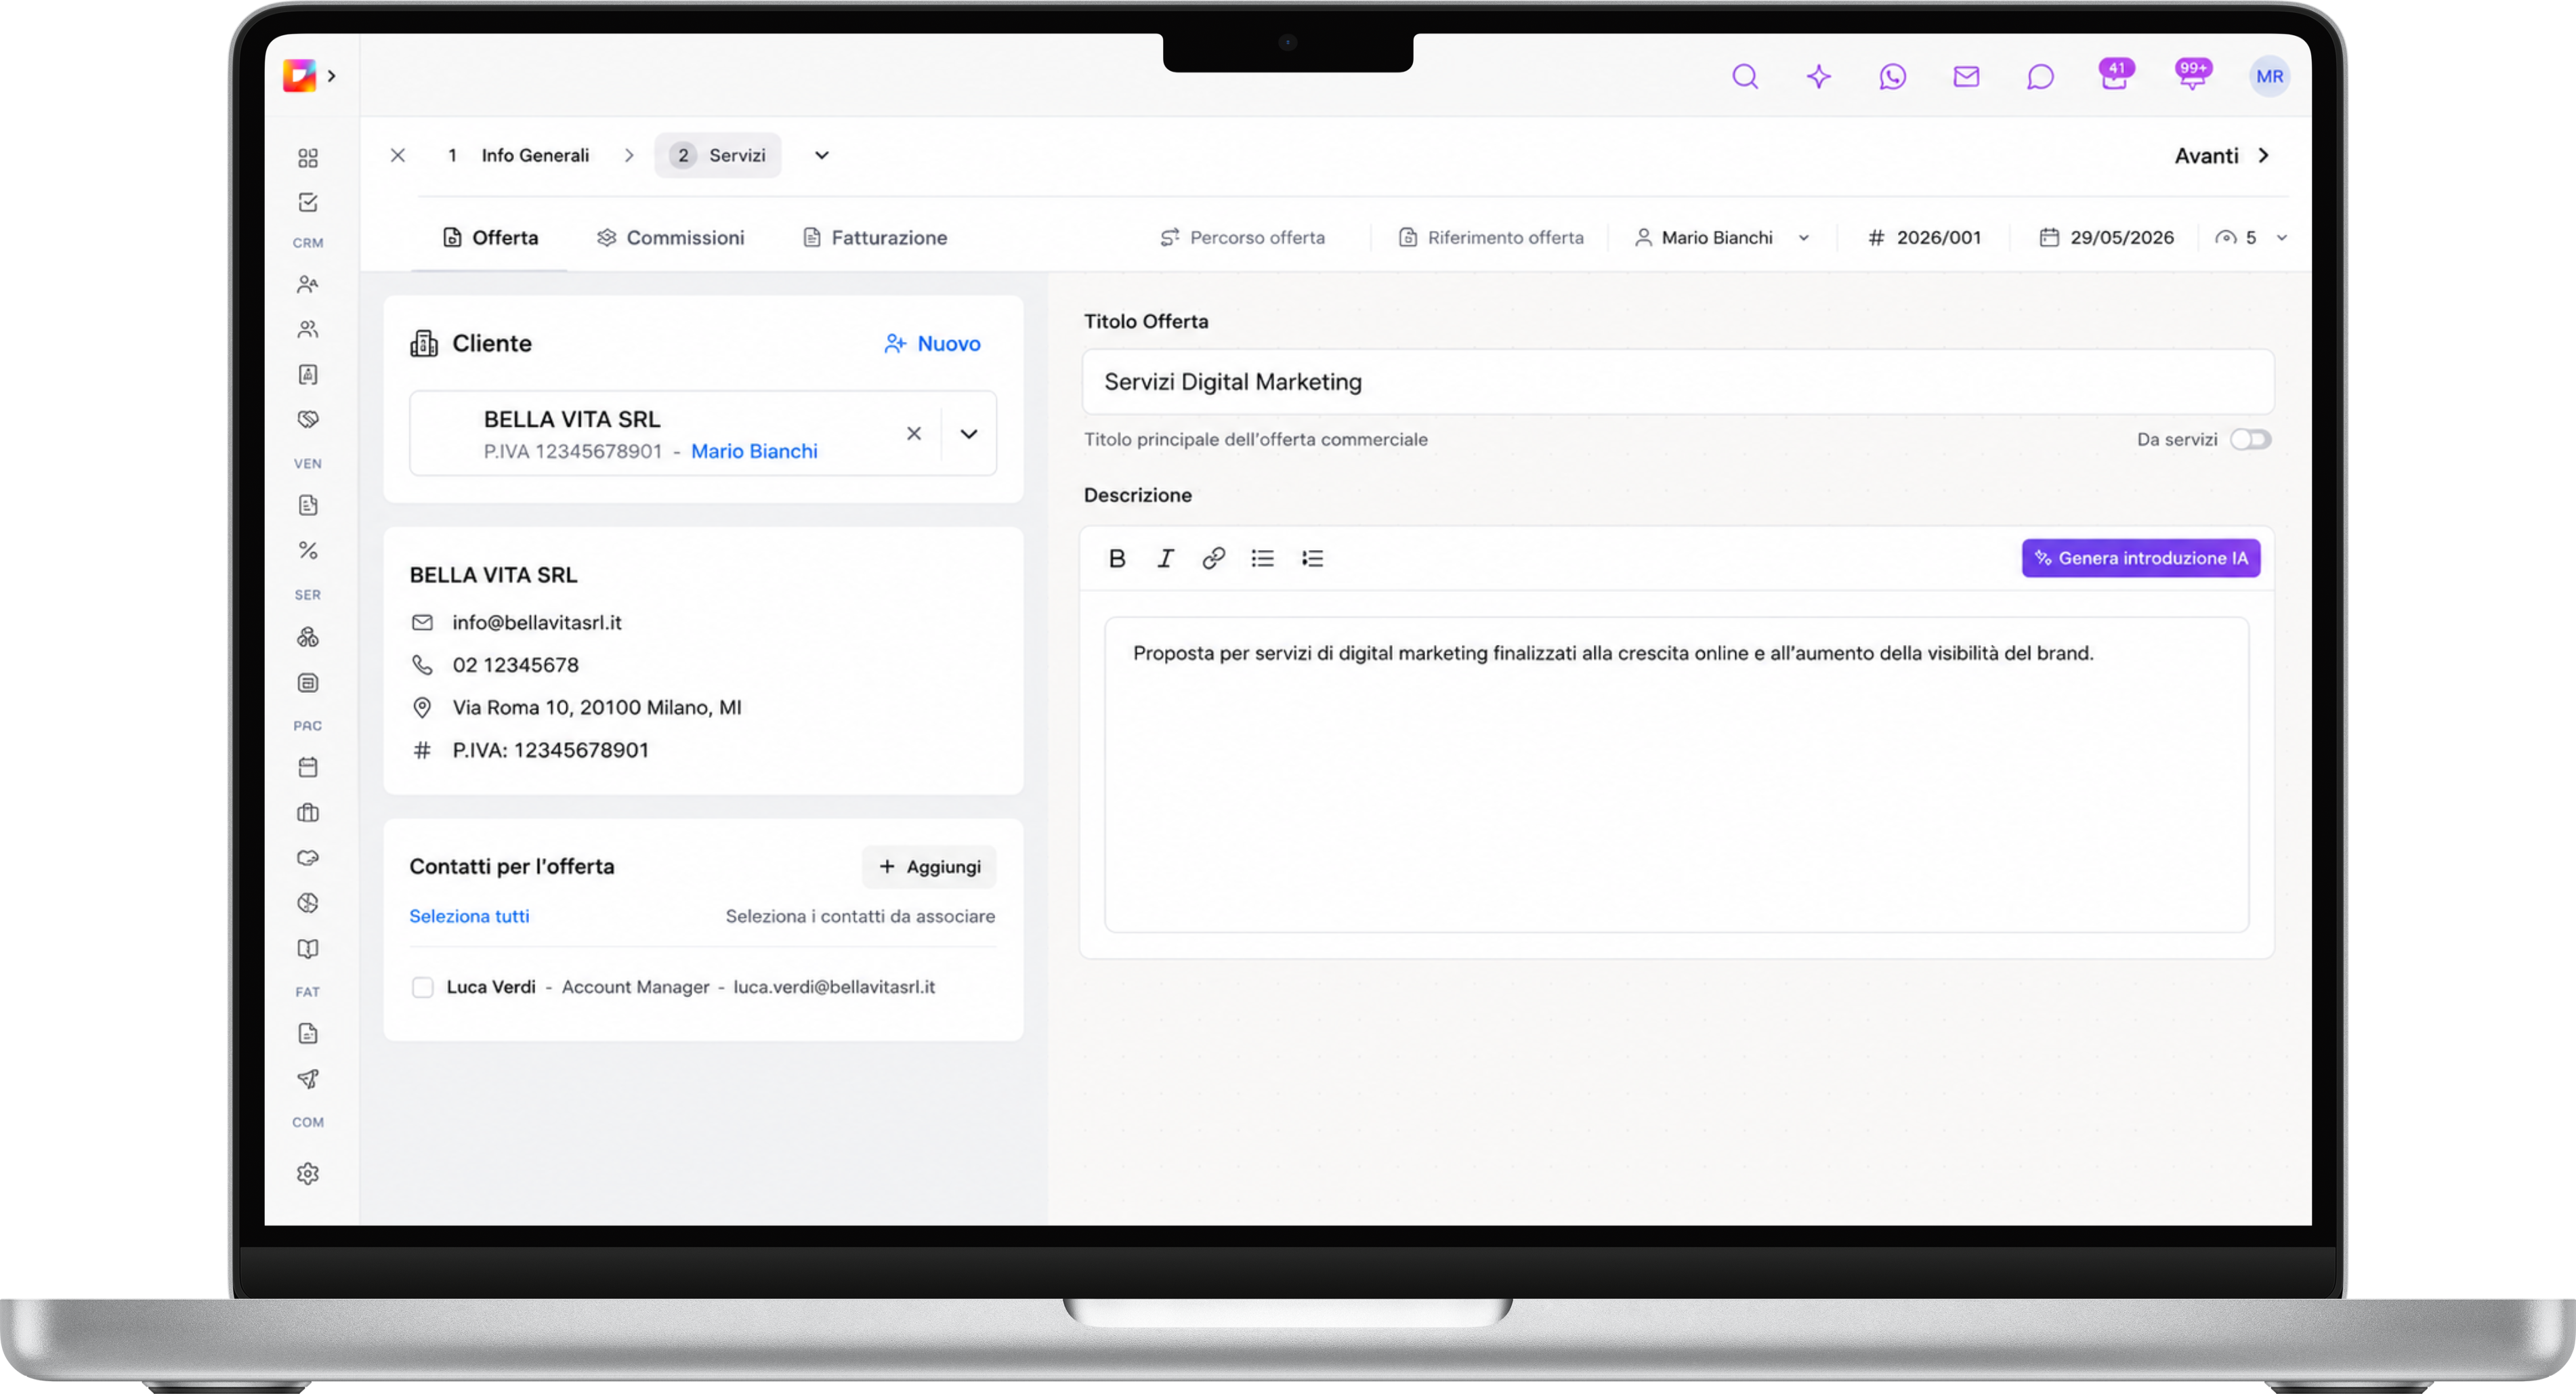2576x1394 pixels.
Task: Open the search icon in top bar
Action: [x=1744, y=76]
